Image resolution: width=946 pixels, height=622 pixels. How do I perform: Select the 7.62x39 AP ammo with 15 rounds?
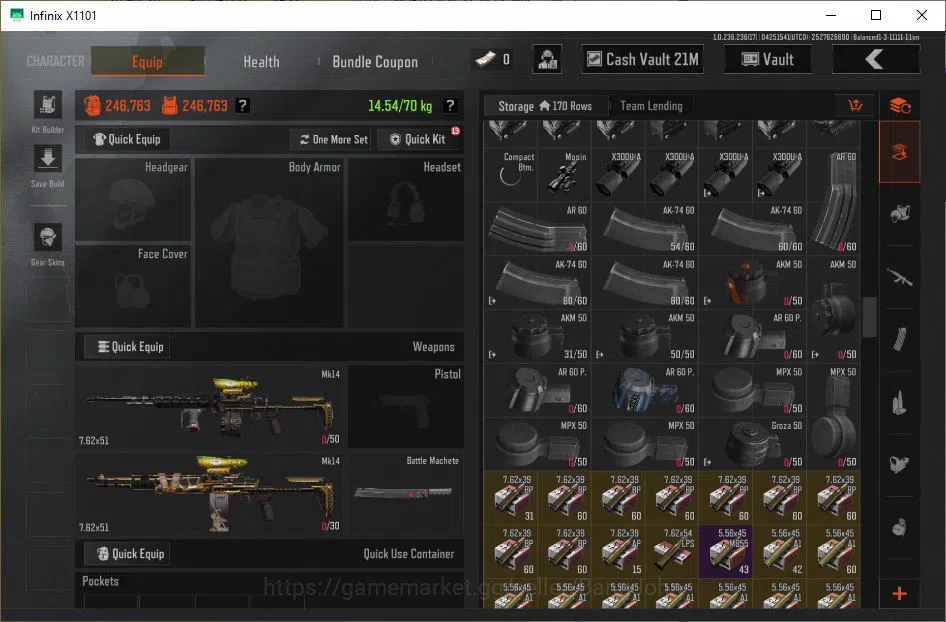pos(618,551)
